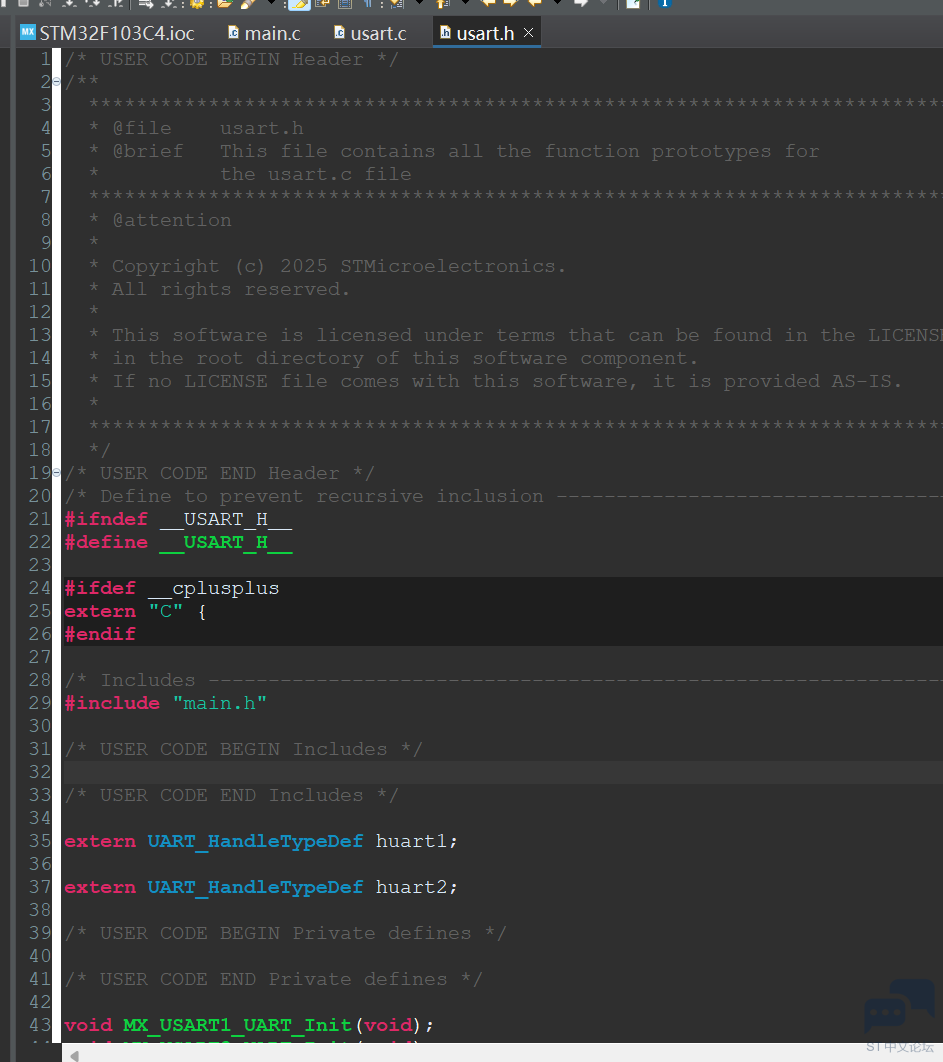Click the '@brief' comment line
The height and width of the screenshot is (1062, 943).
click(x=454, y=151)
